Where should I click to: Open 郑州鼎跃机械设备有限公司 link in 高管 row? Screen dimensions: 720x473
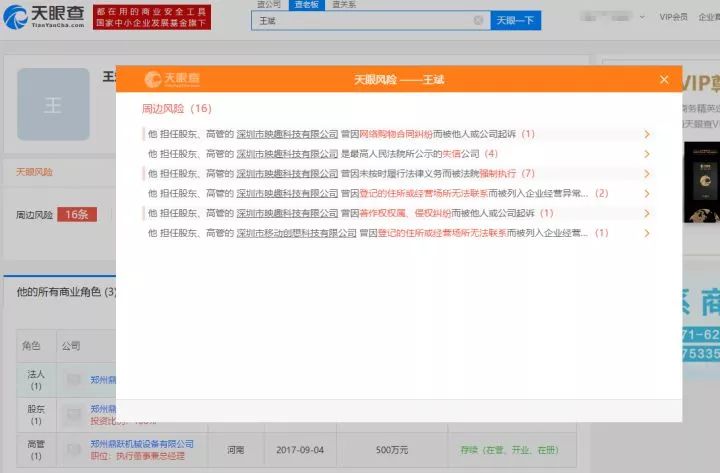(x=142, y=444)
